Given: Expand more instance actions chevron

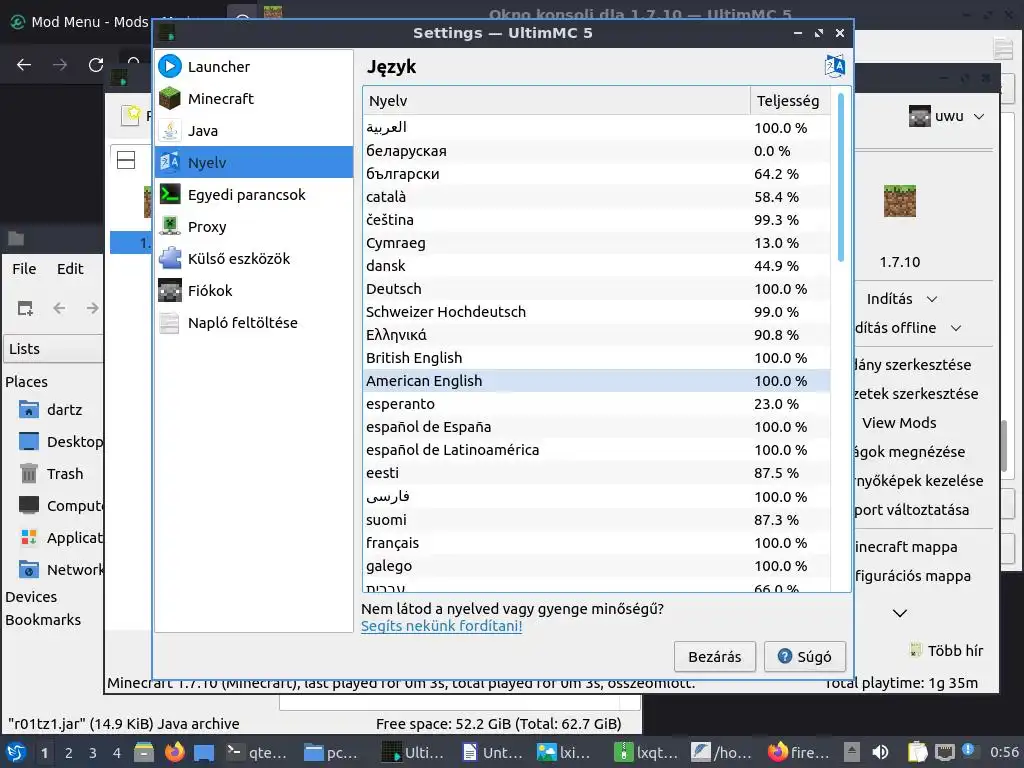Looking at the screenshot, I should click(900, 613).
